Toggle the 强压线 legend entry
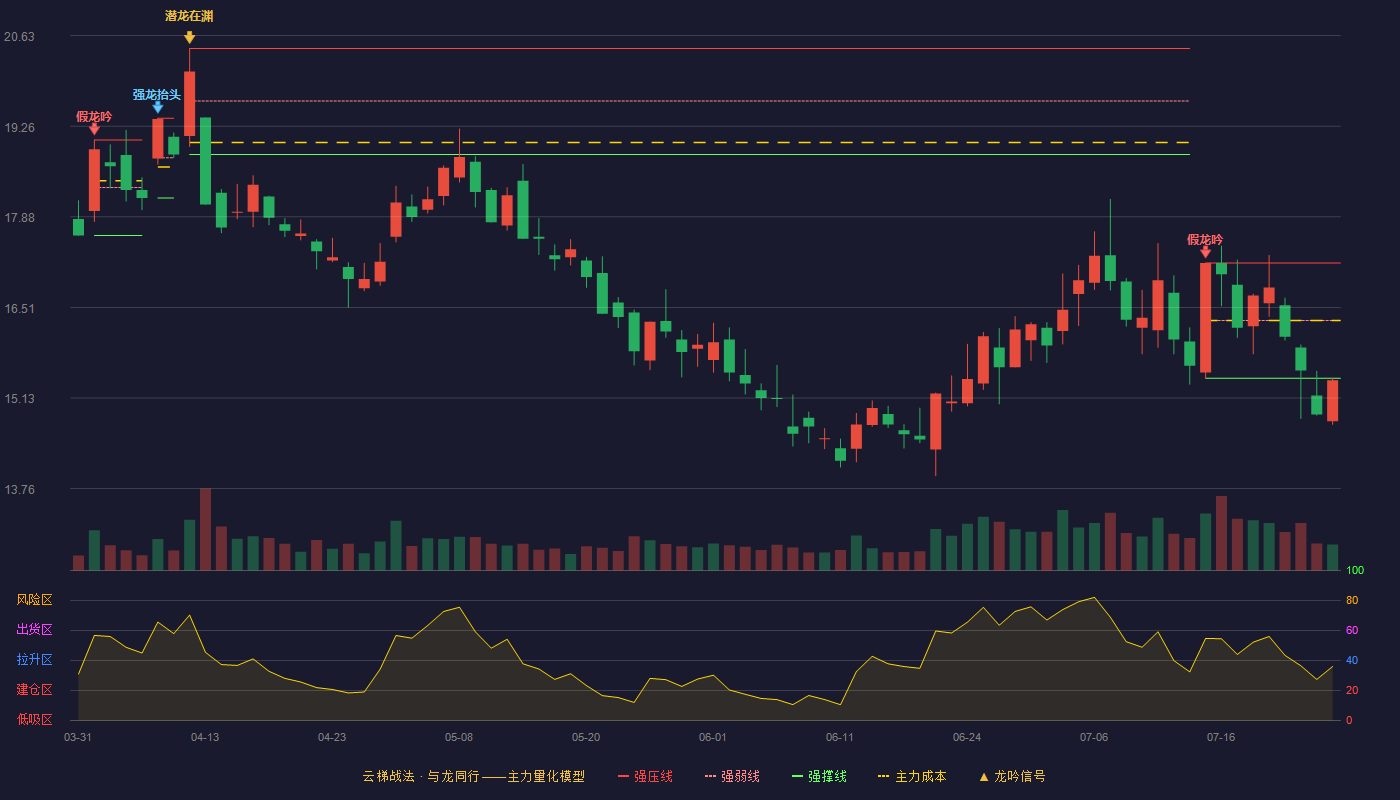The image size is (1400, 800). click(645, 776)
